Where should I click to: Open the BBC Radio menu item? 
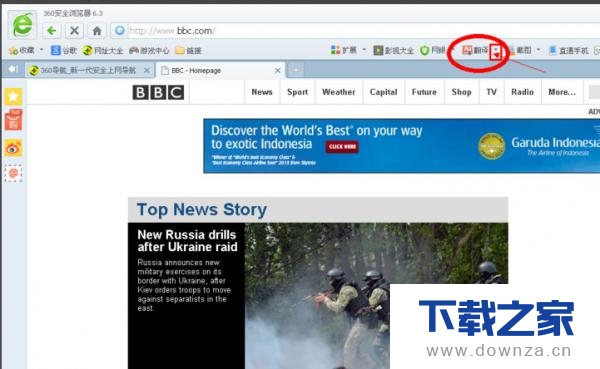(x=523, y=92)
